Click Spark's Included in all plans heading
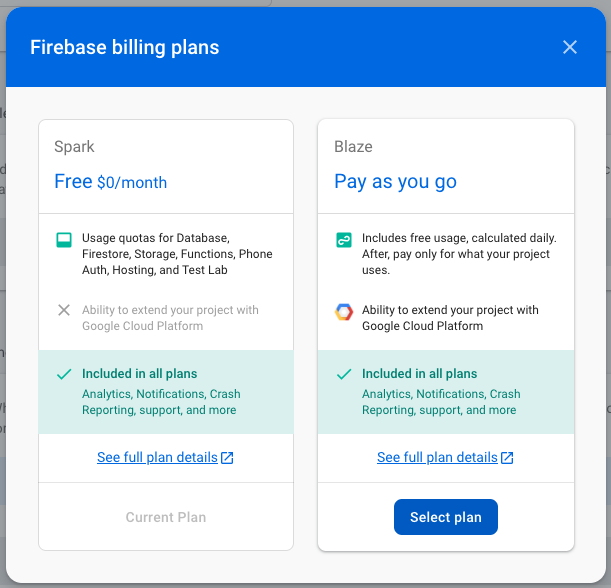611x588 pixels. tap(140, 374)
